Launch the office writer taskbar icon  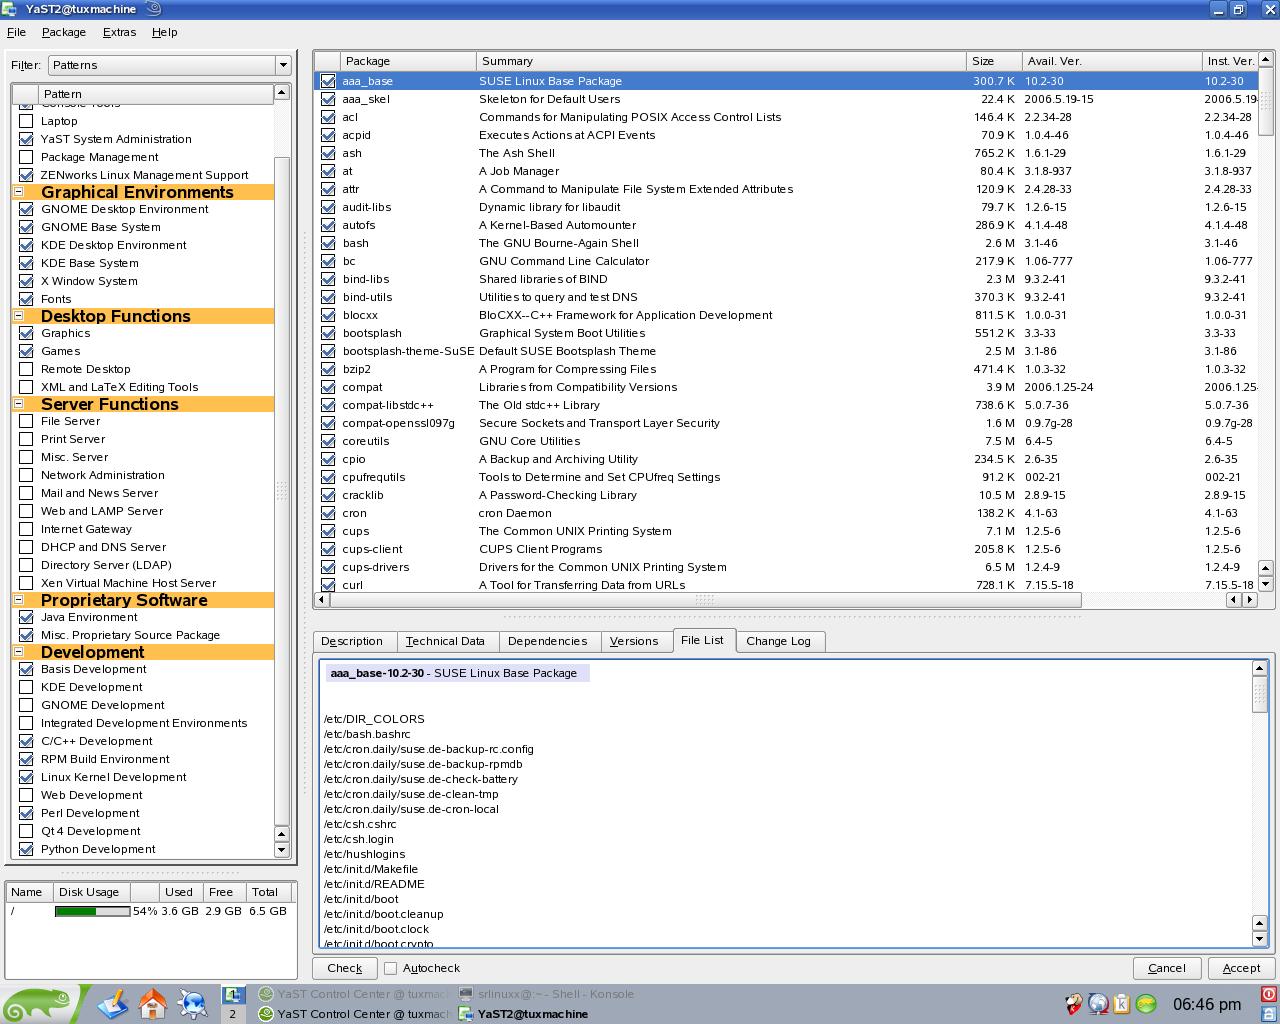112,1003
